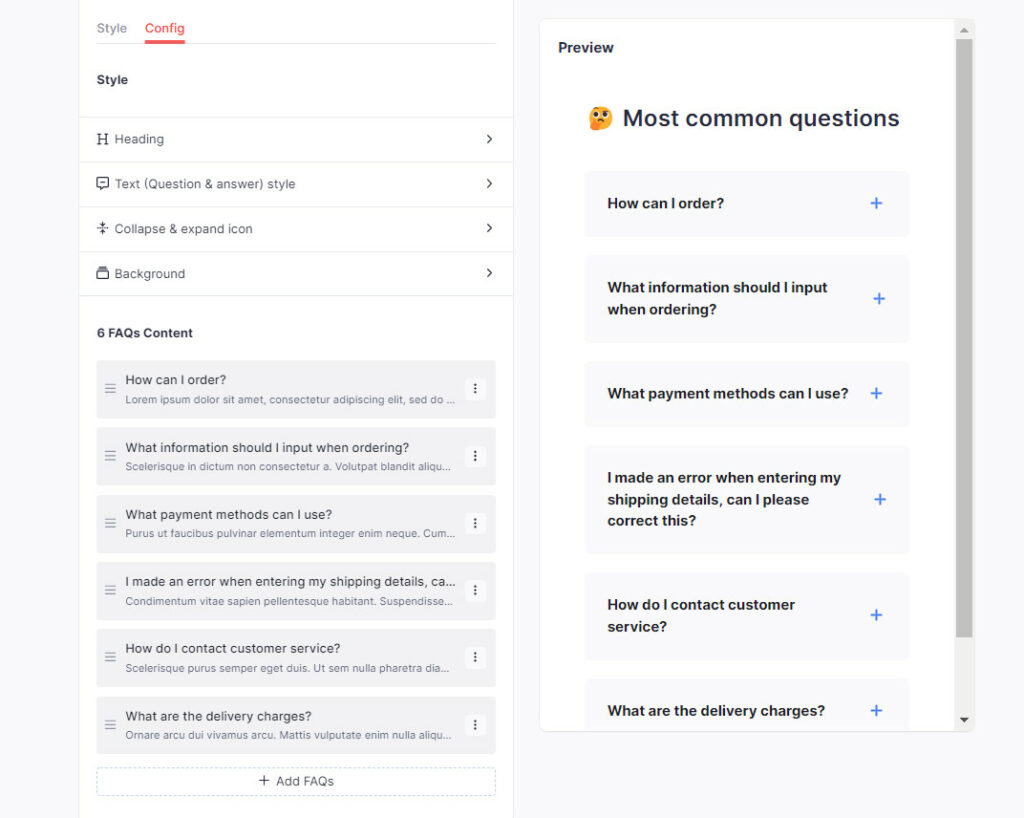Viewport: 1024px width, 818px height.
Task: Expand Text (Question & answer) style section
Action: [296, 184]
